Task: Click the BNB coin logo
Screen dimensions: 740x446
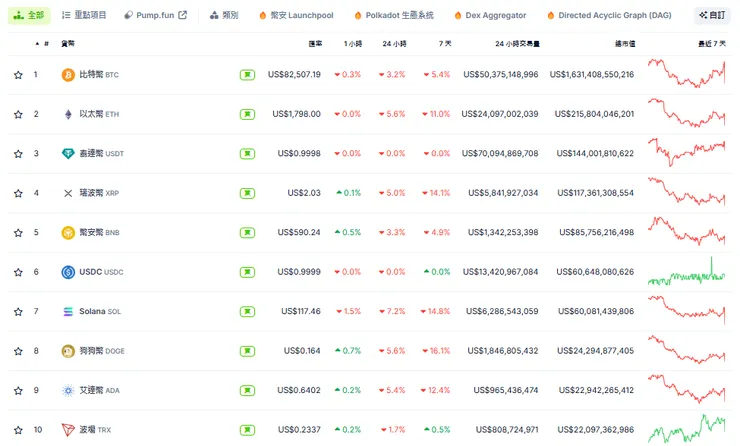Action: click(68, 233)
